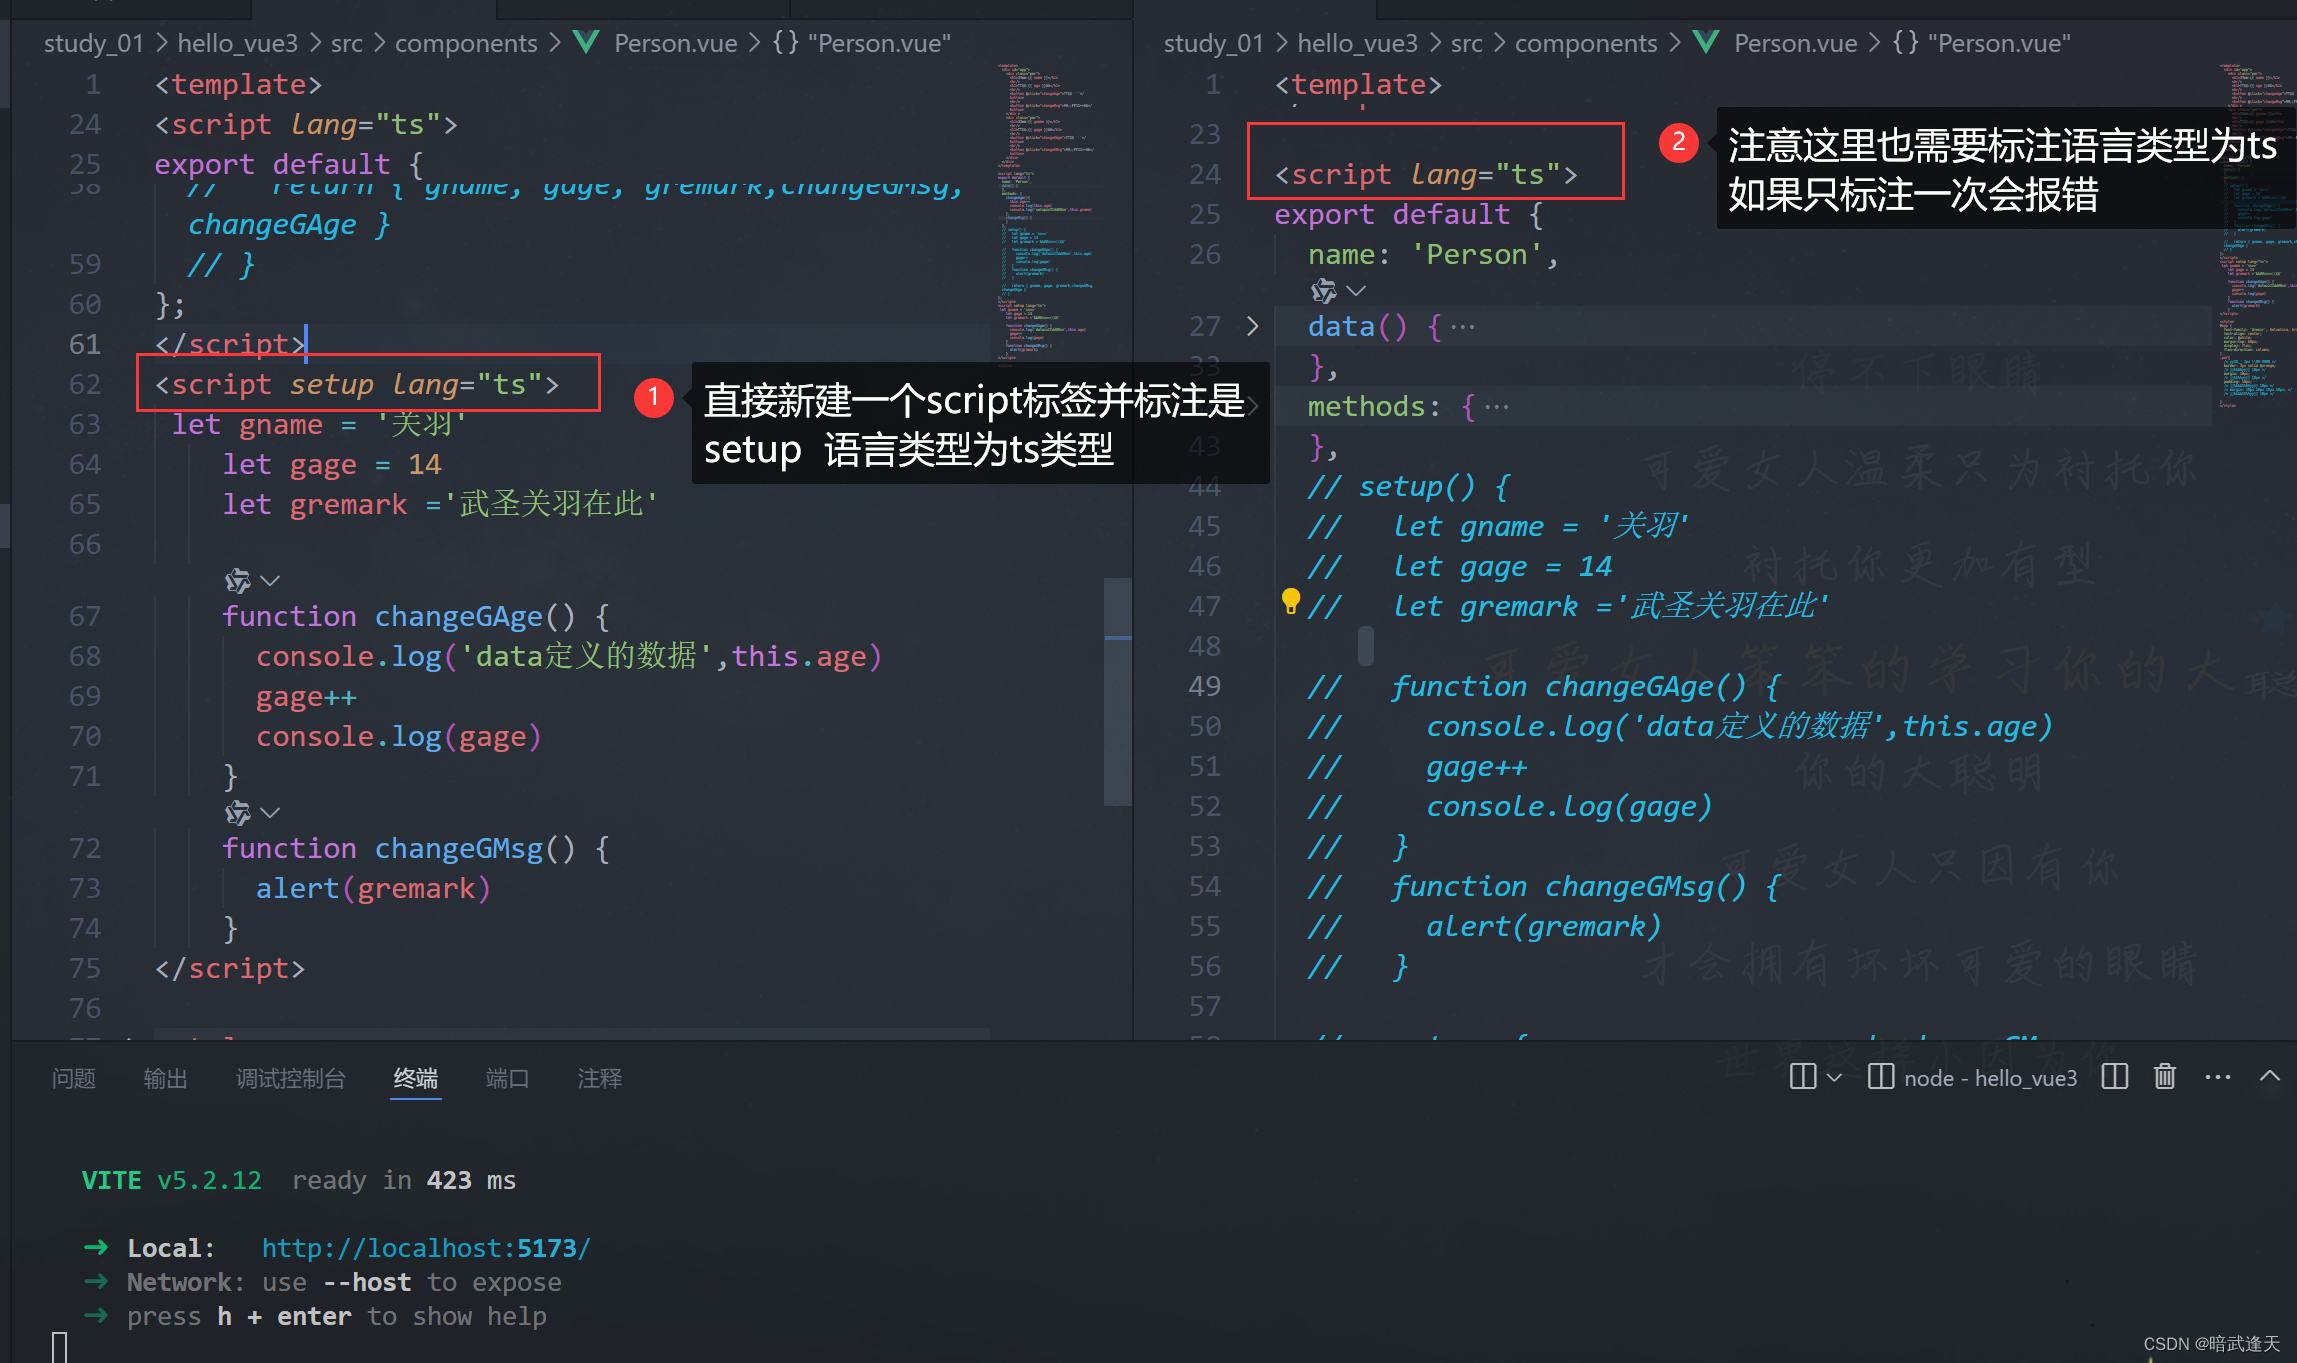Click the folded ellipsis after methods: {
Screen dimensions: 2297x1363
coord(1497,407)
